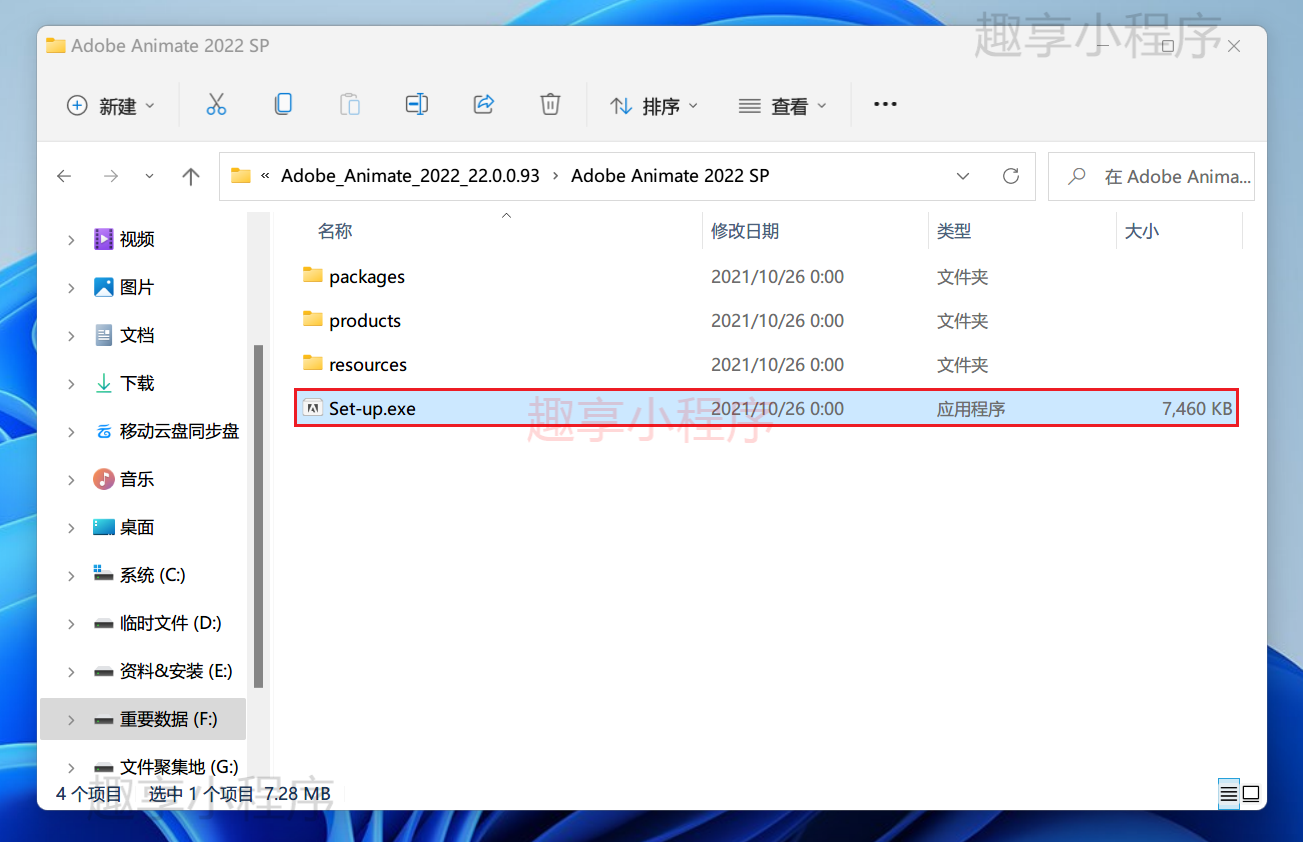The image size is (1303, 842).
Task: Switch to details view layout button
Action: [1229, 794]
